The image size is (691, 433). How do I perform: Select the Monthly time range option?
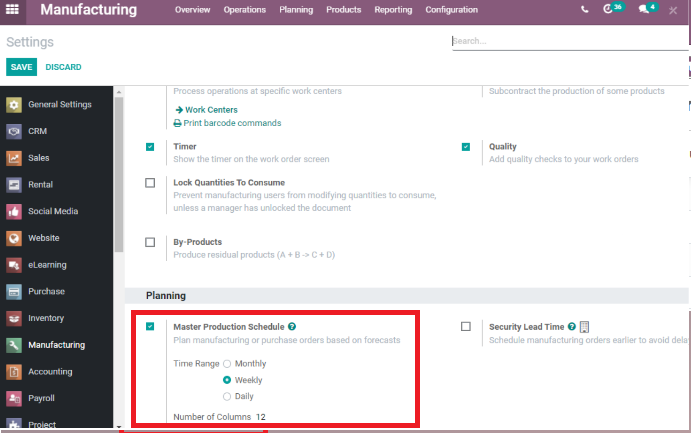click(227, 364)
